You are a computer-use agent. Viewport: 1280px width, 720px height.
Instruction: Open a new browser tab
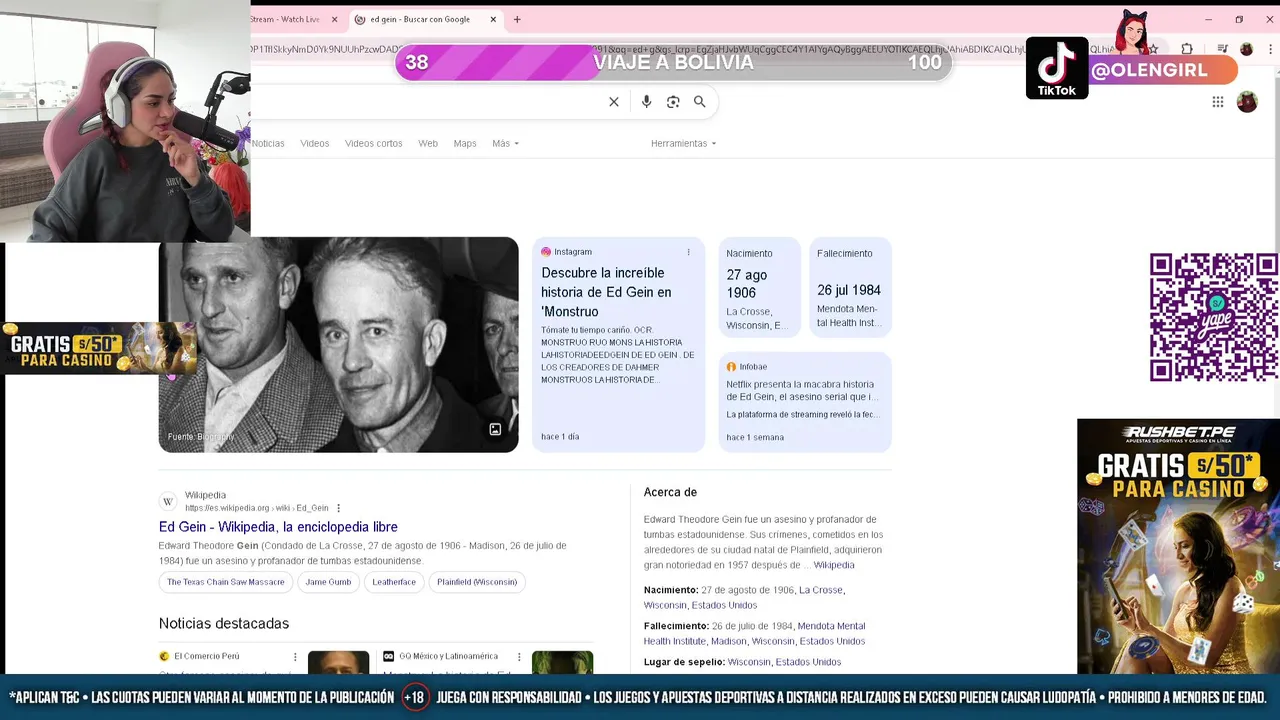pyautogui.click(x=517, y=19)
